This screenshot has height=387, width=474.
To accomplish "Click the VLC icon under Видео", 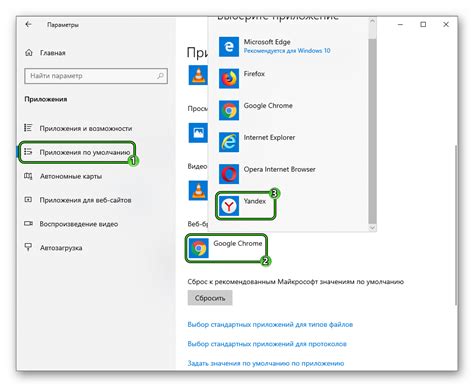I will tap(198, 190).
